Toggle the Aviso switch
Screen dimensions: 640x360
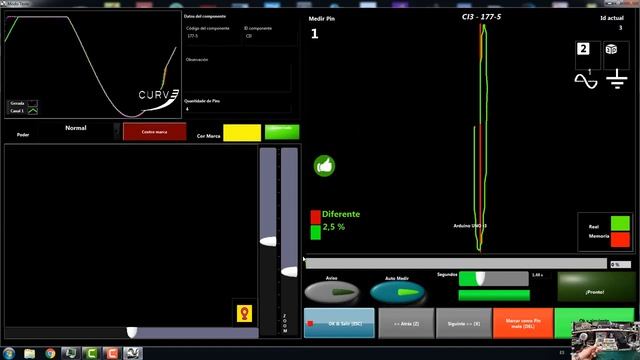332,292
